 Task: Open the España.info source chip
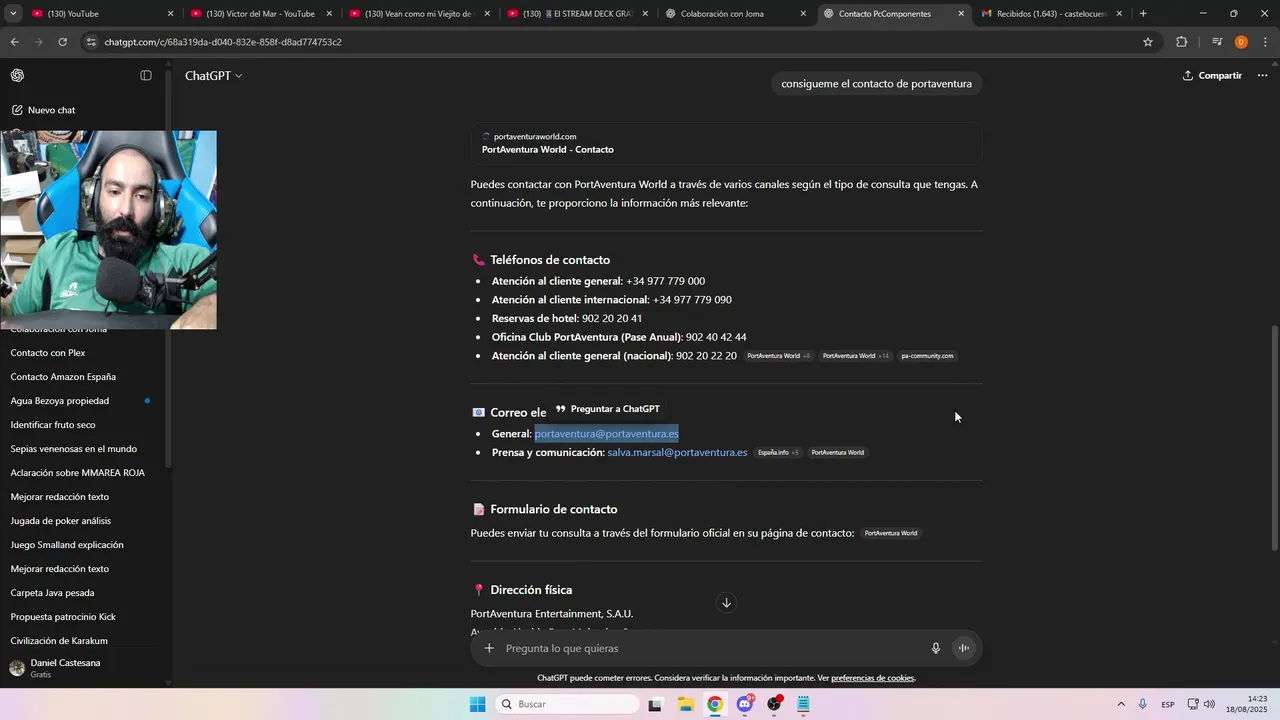778,453
